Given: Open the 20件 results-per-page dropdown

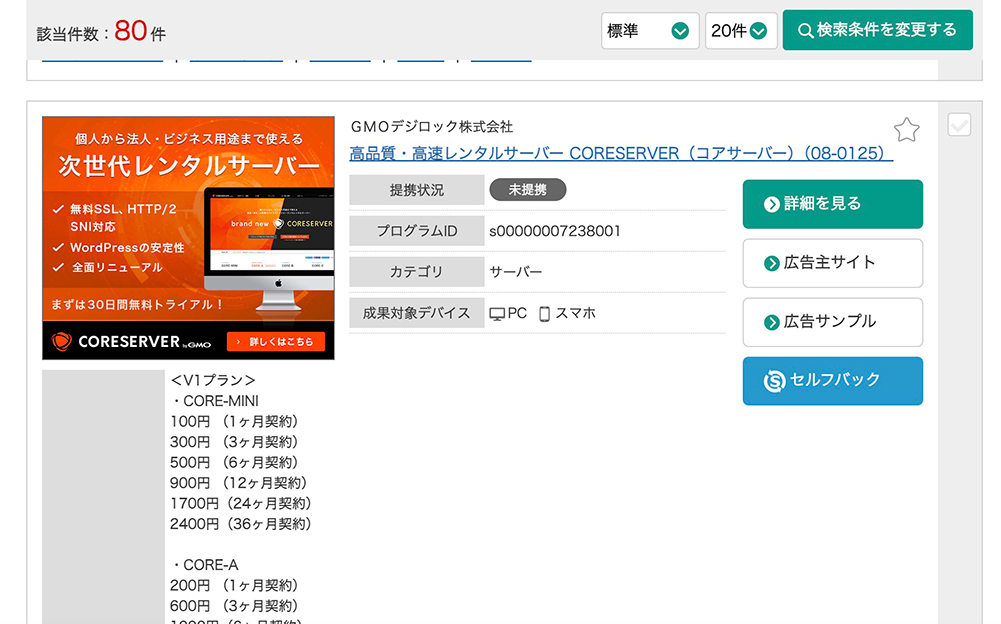Looking at the screenshot, I should coord(741,31).
